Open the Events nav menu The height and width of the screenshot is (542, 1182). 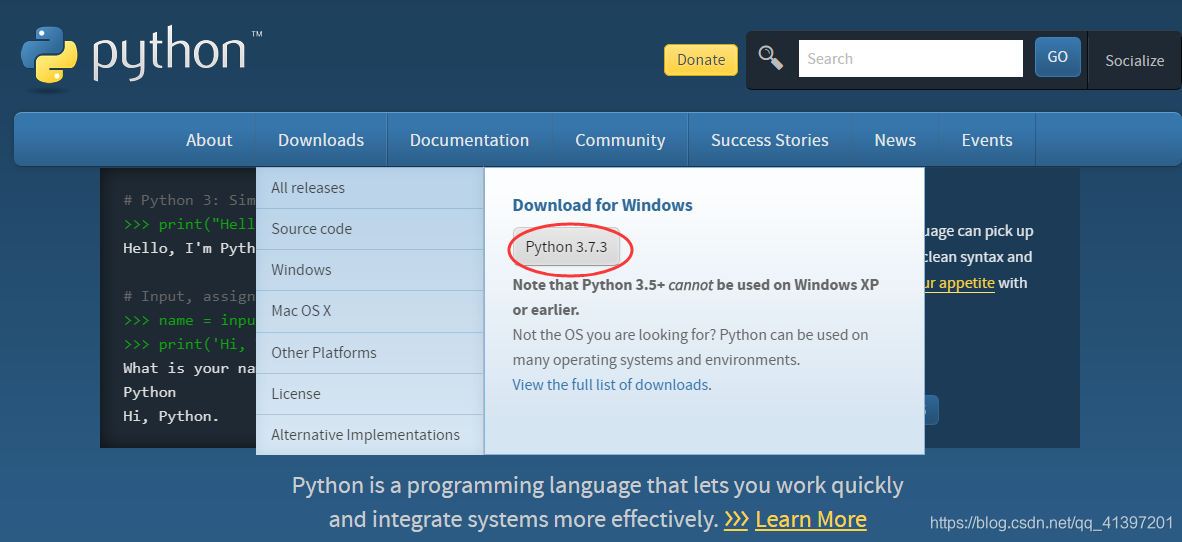pyautogui.click(x=987, y=140)
